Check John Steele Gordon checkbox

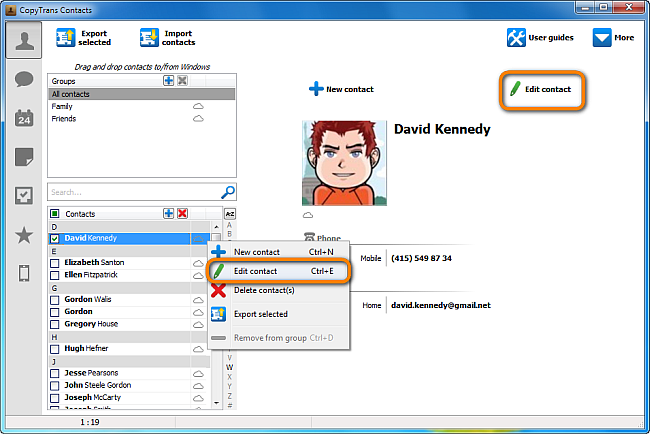coord(54,386)
